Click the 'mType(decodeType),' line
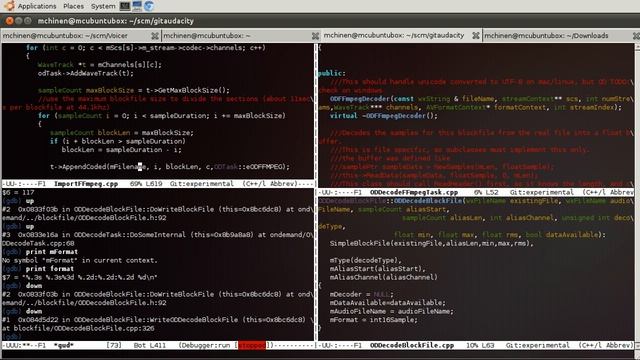640x360 pixels. point(365,260)
